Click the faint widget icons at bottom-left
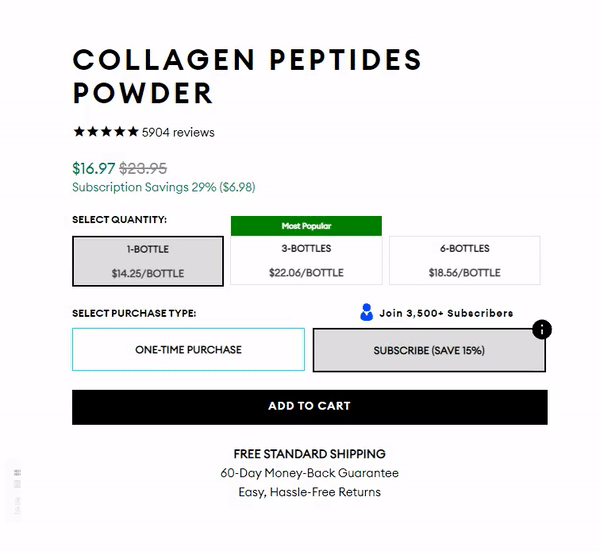Image resolution: width=600 pixels, height=551 pixels. (x=17, y=478)
